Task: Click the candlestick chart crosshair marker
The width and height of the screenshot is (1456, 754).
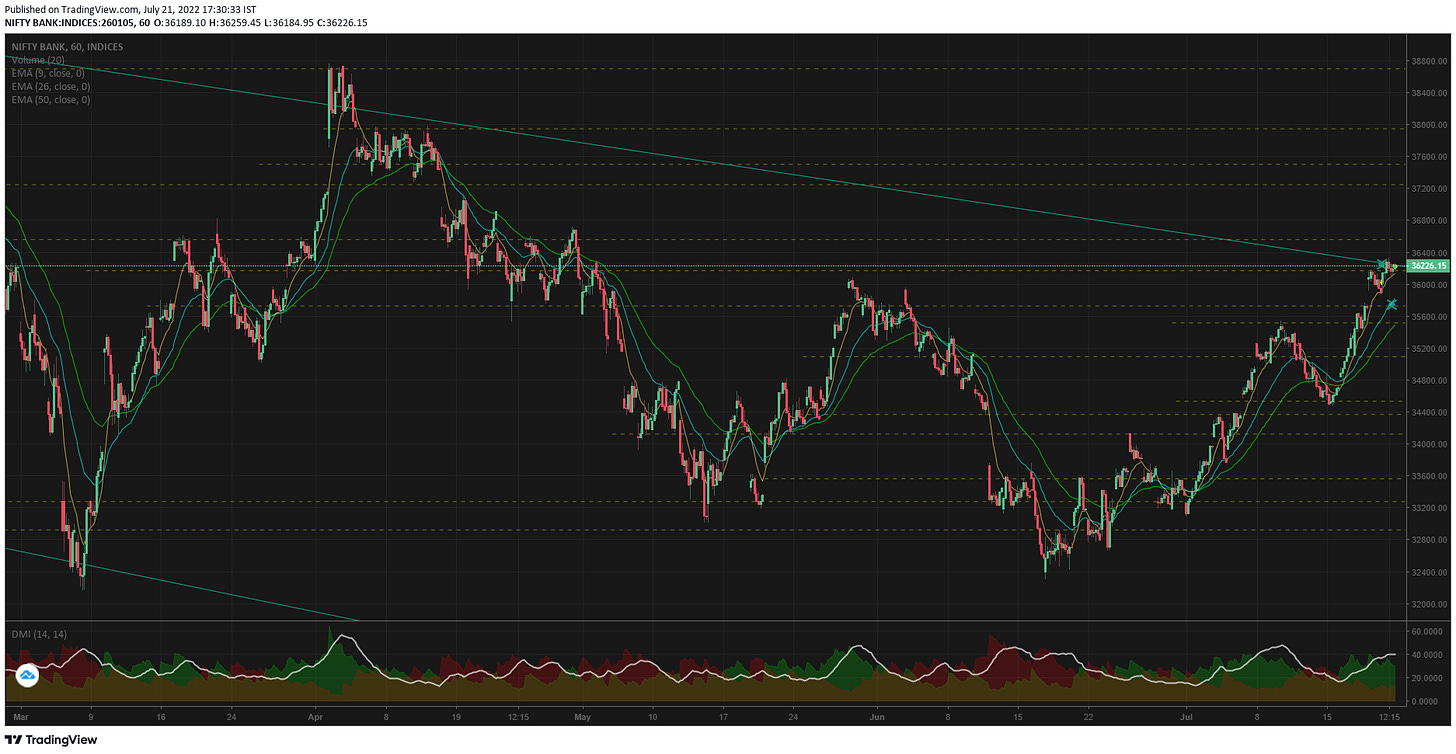Action: point(1383,266)
